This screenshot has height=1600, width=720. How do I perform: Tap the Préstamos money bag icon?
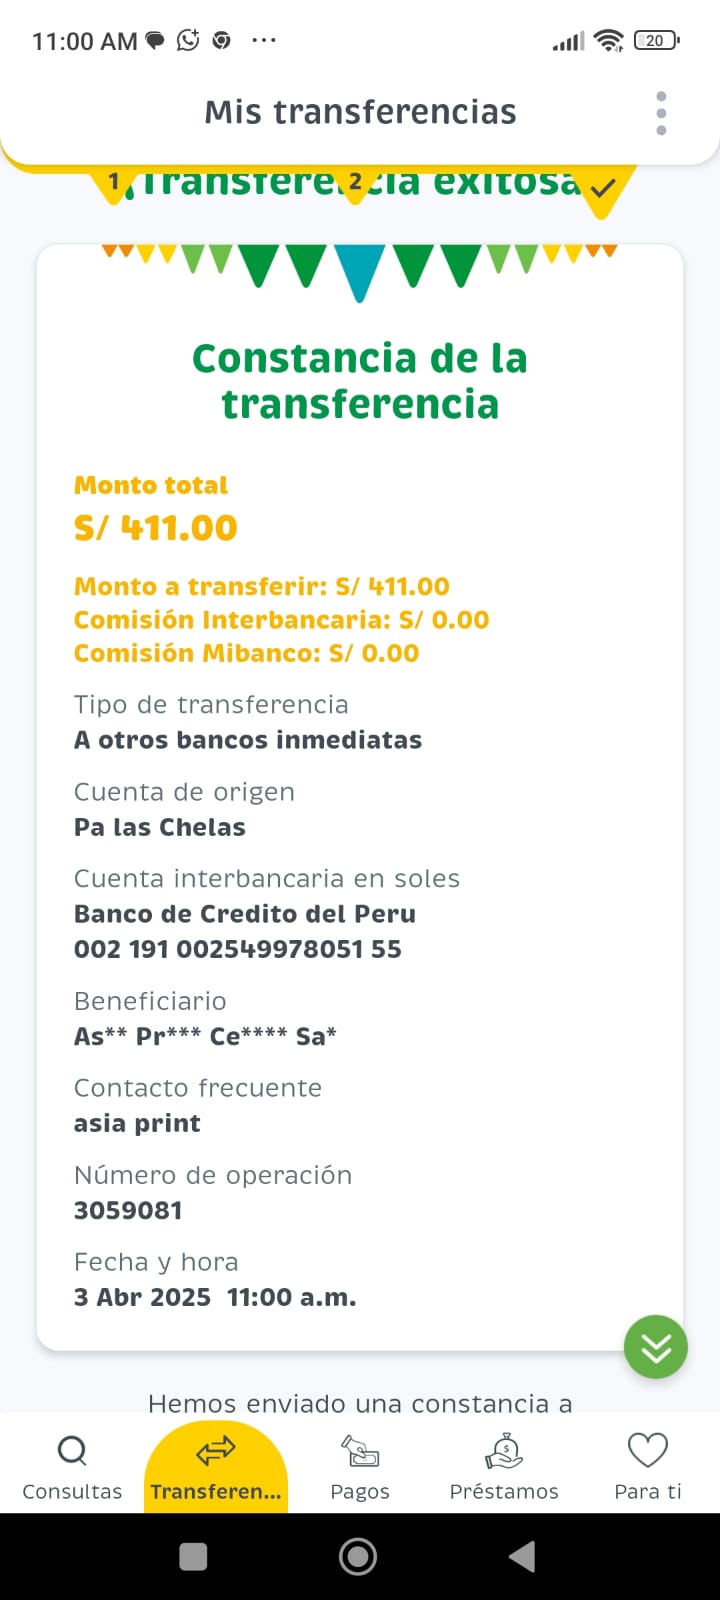point(504,1450)
